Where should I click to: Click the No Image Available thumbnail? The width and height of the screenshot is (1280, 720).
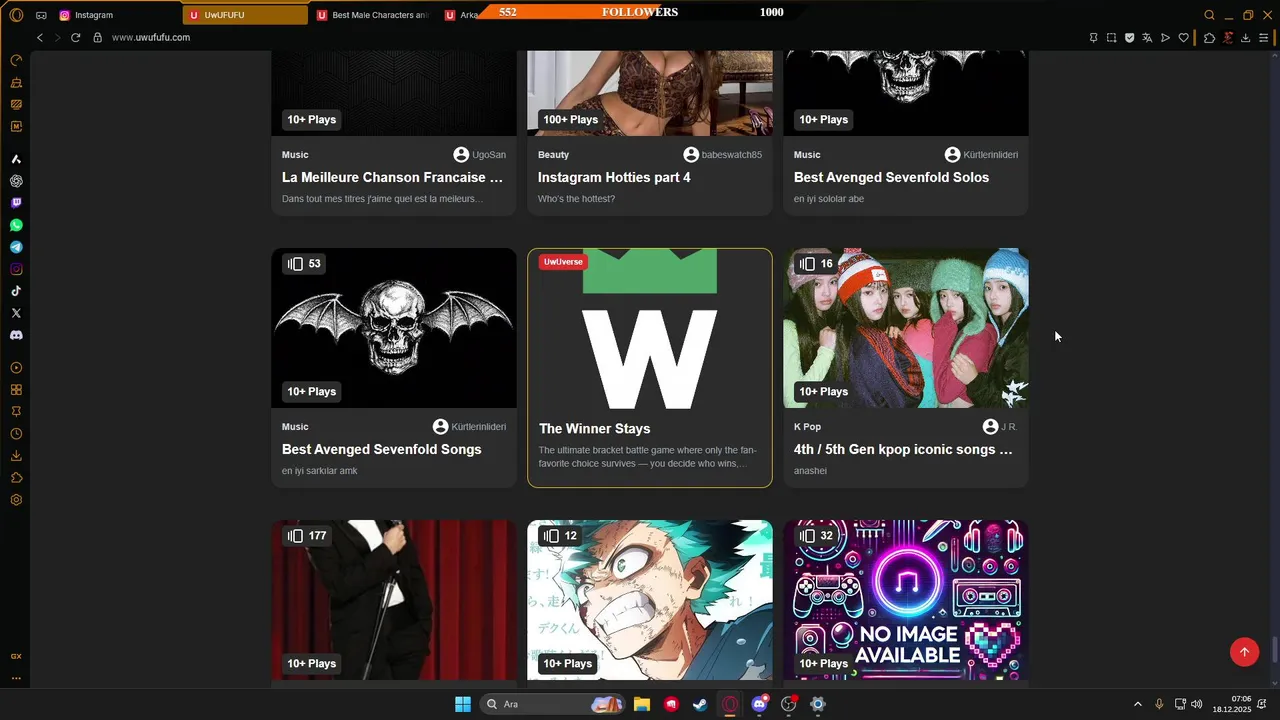tap(906, 600)
